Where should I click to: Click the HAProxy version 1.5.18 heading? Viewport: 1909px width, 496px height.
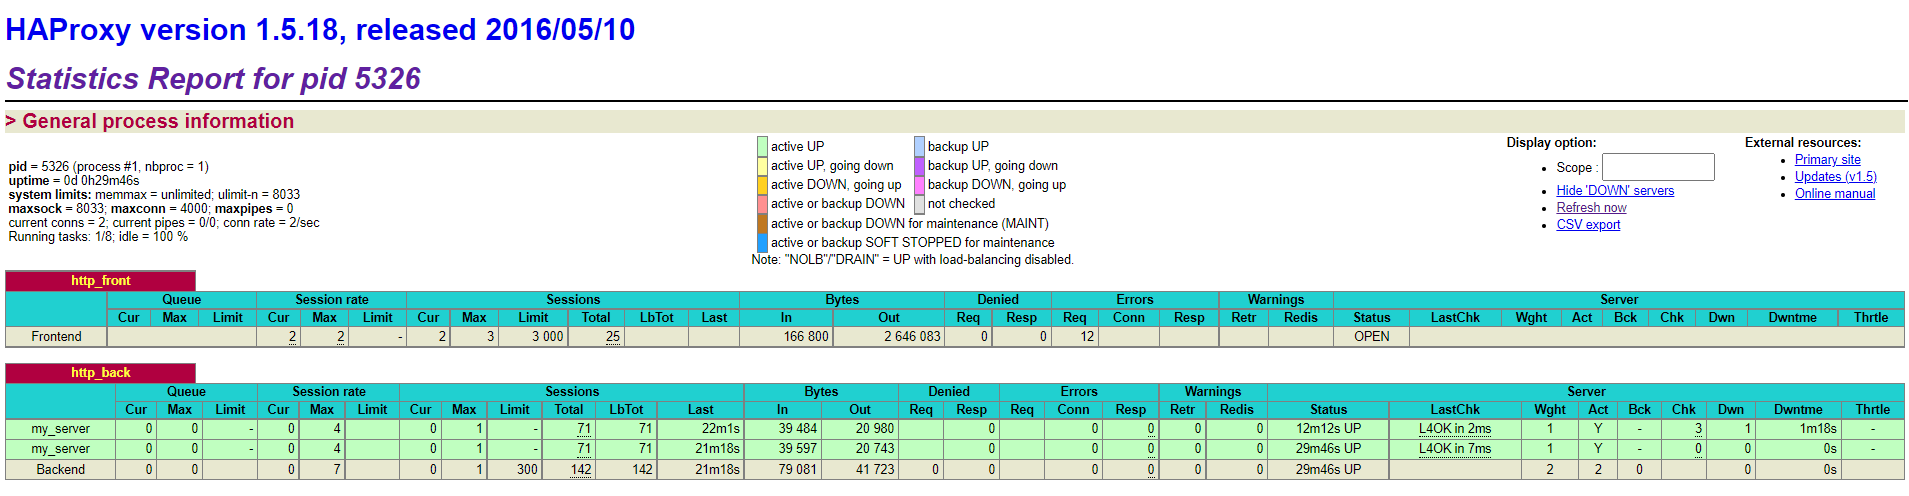click(320, 30)
